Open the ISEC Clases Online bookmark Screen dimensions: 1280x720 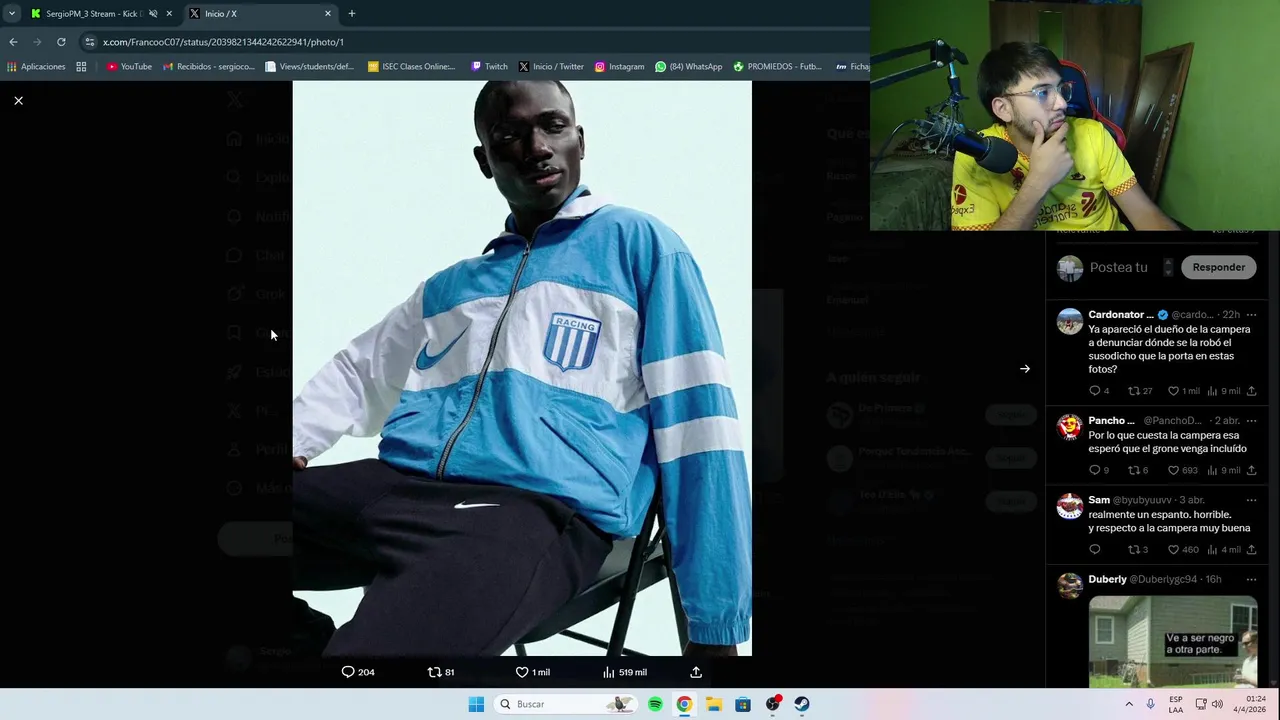pos(411,67)
